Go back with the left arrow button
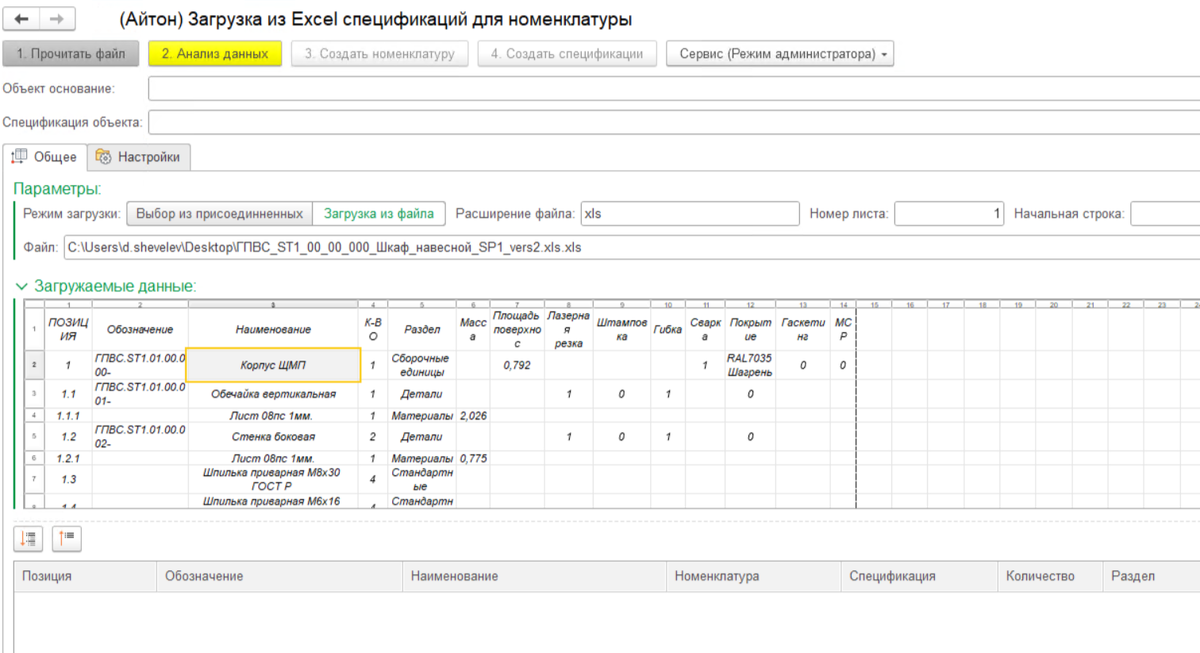Screen dimensions: 1200x653 [x=22, y=19]
